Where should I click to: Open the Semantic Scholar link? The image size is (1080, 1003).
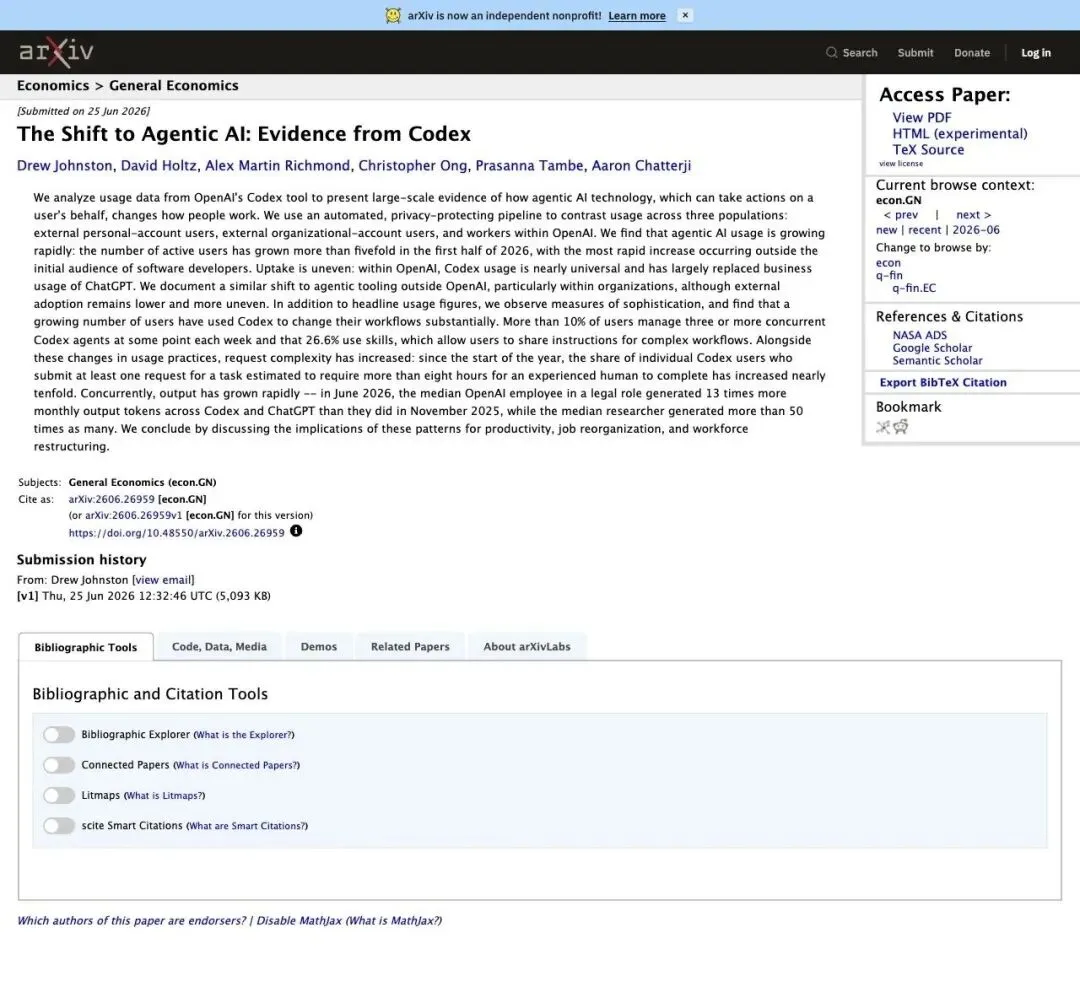pos(937,360)
